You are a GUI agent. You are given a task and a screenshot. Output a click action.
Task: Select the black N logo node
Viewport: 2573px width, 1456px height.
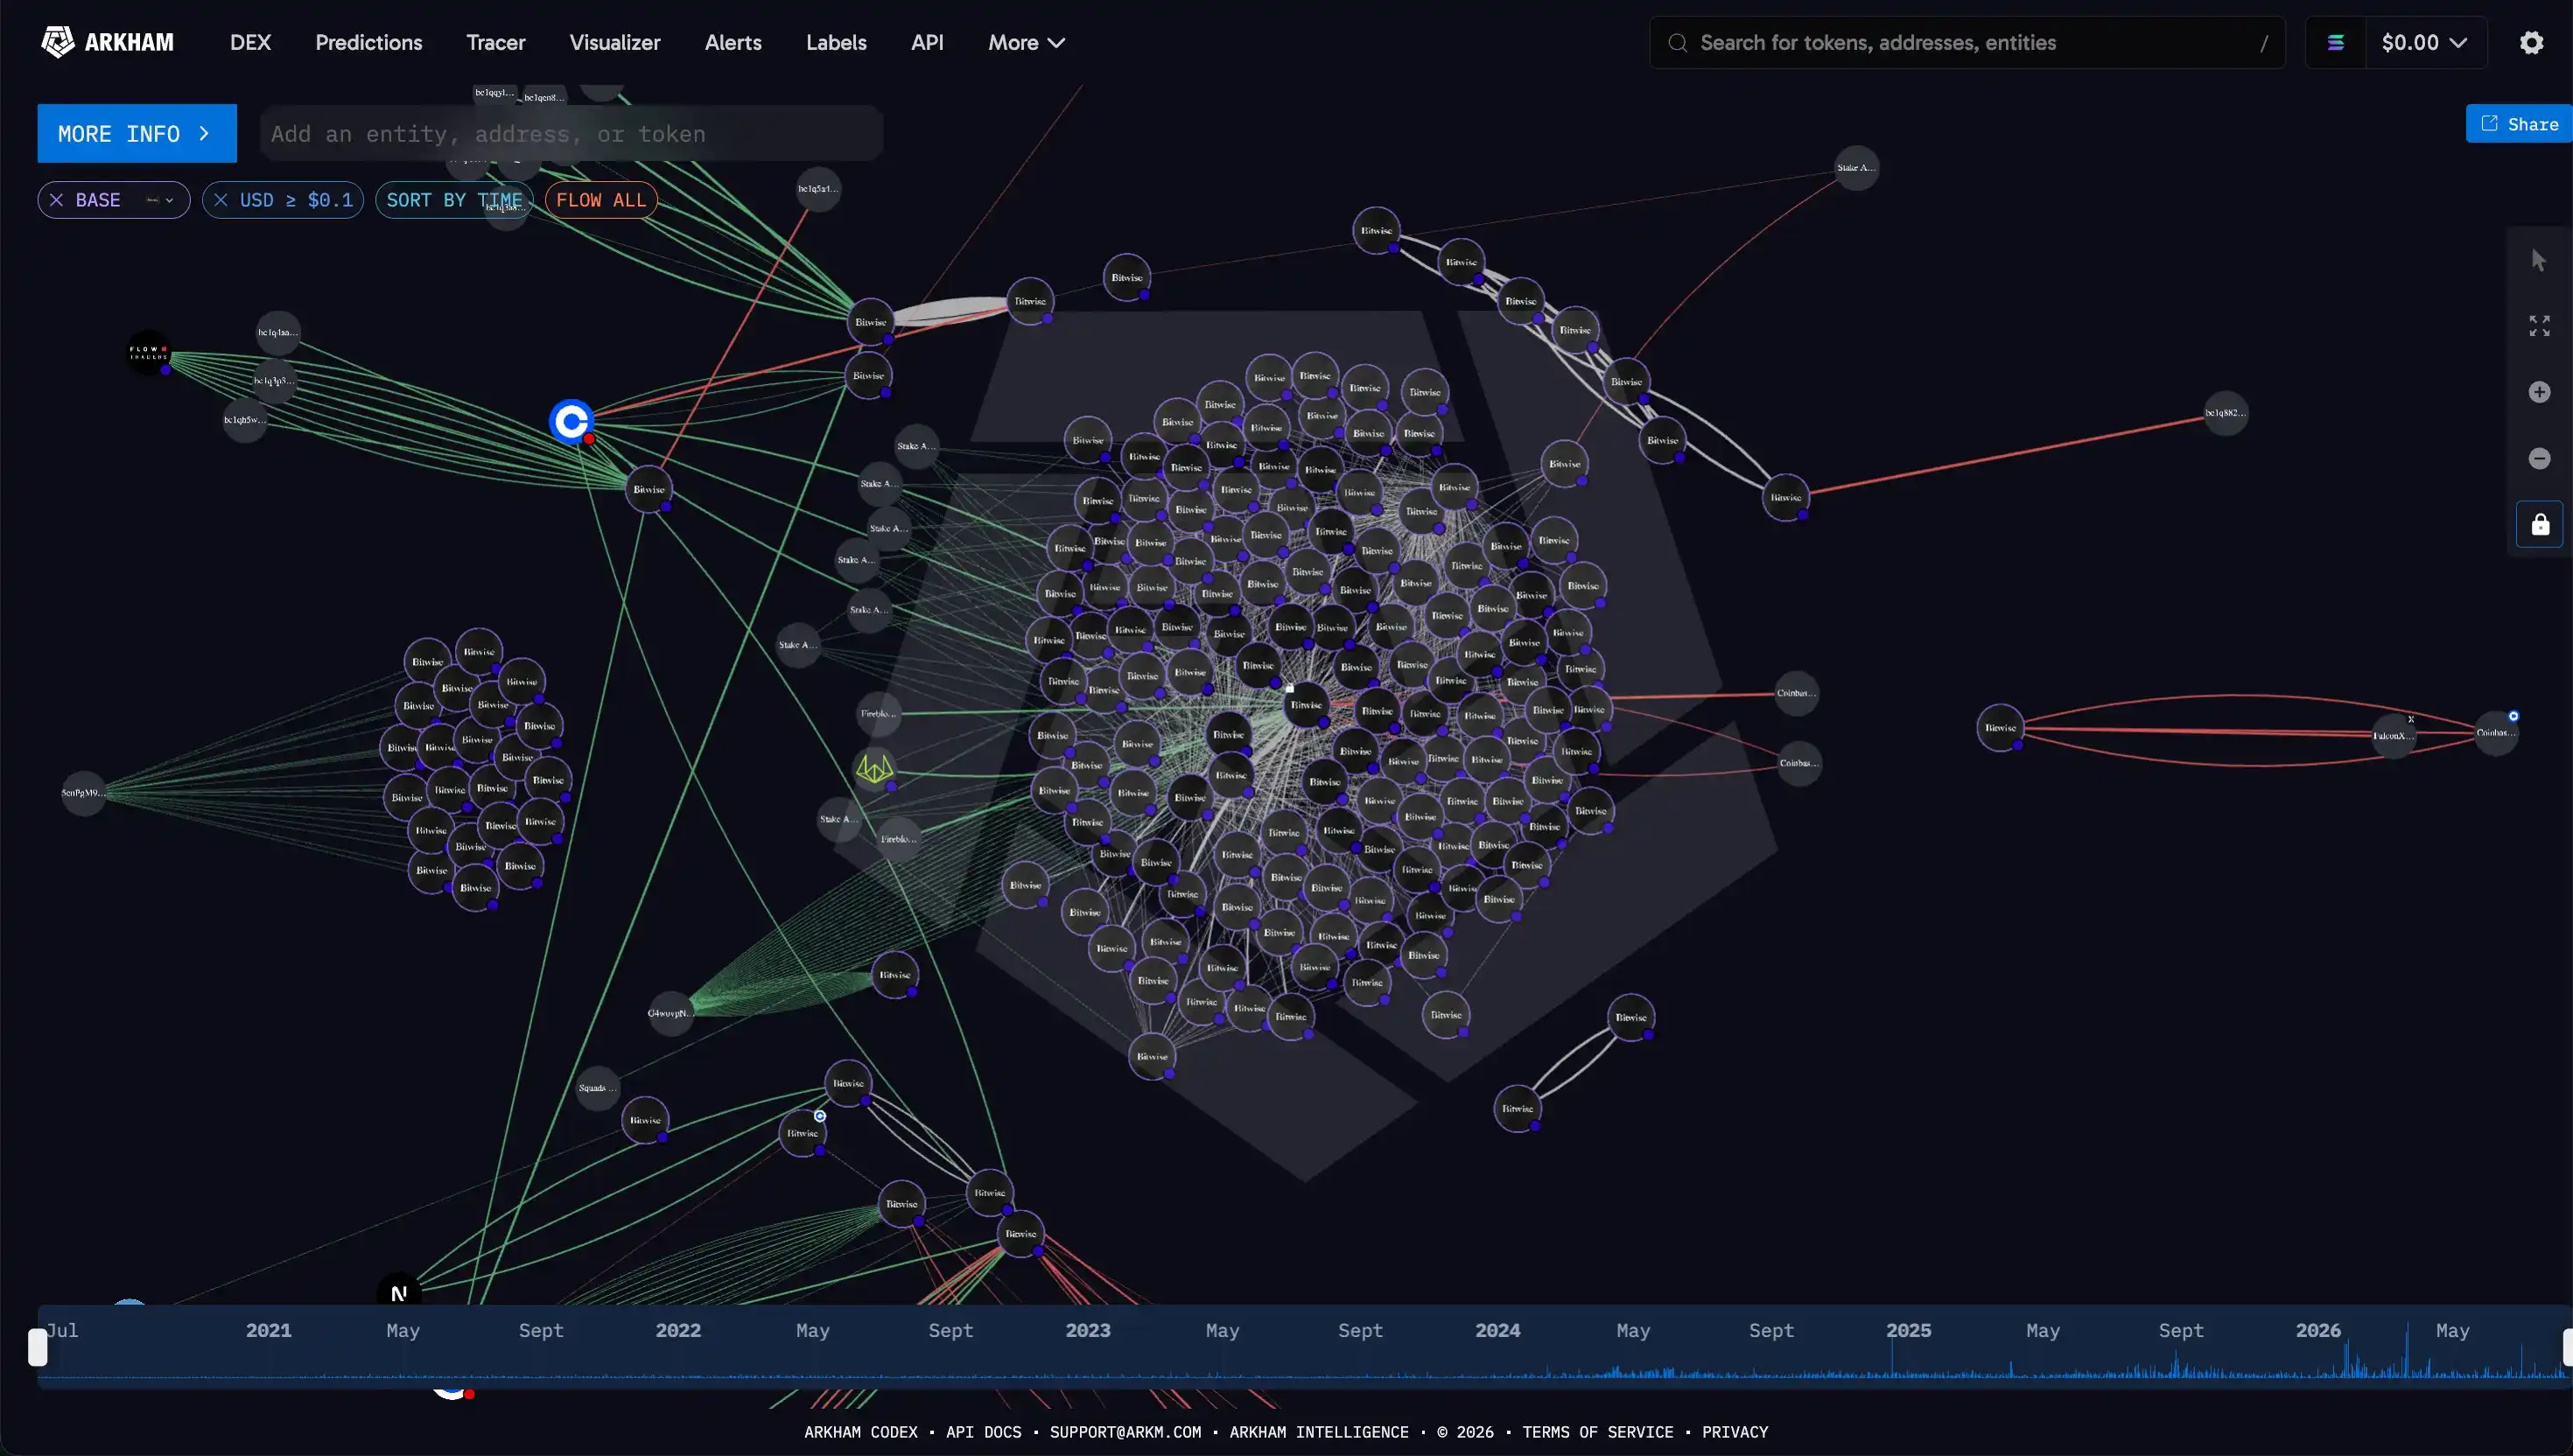coord(399,1292)
